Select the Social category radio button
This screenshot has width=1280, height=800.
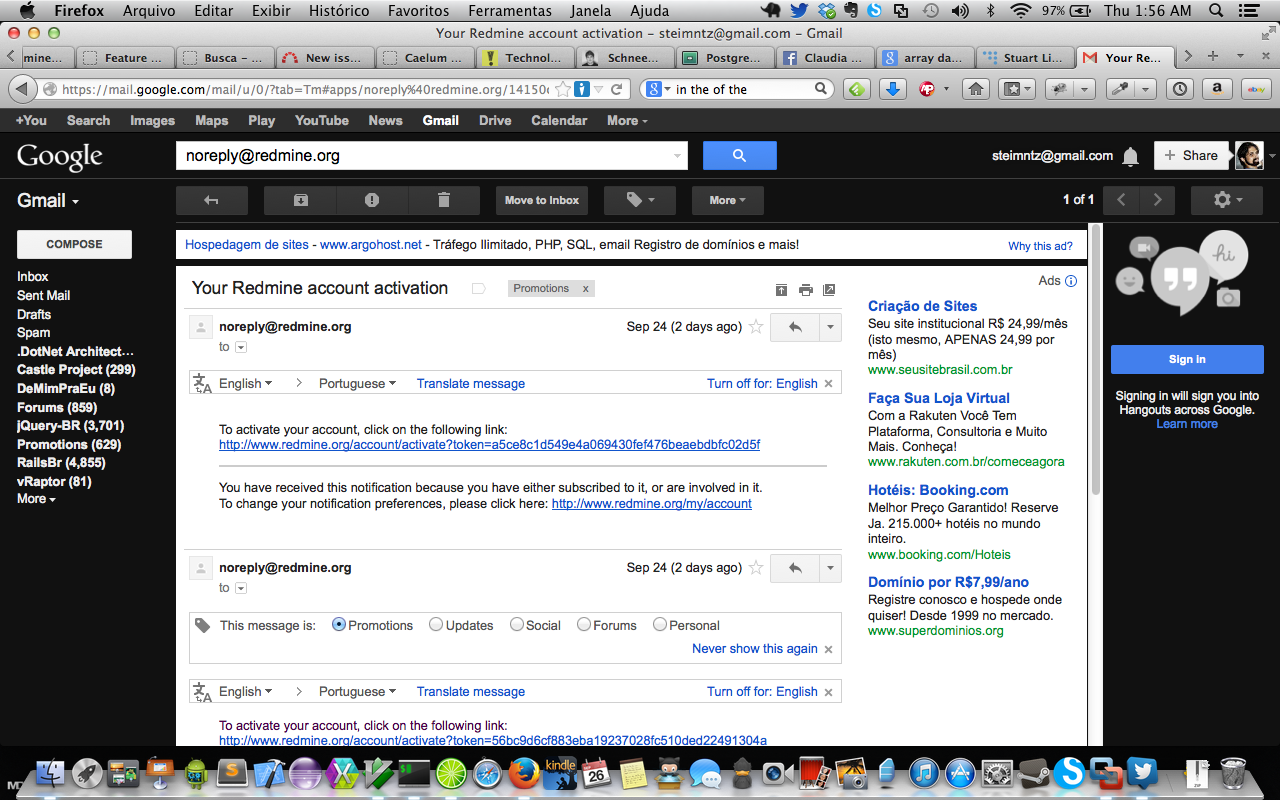pyautogui.click(x=517, y=625)
